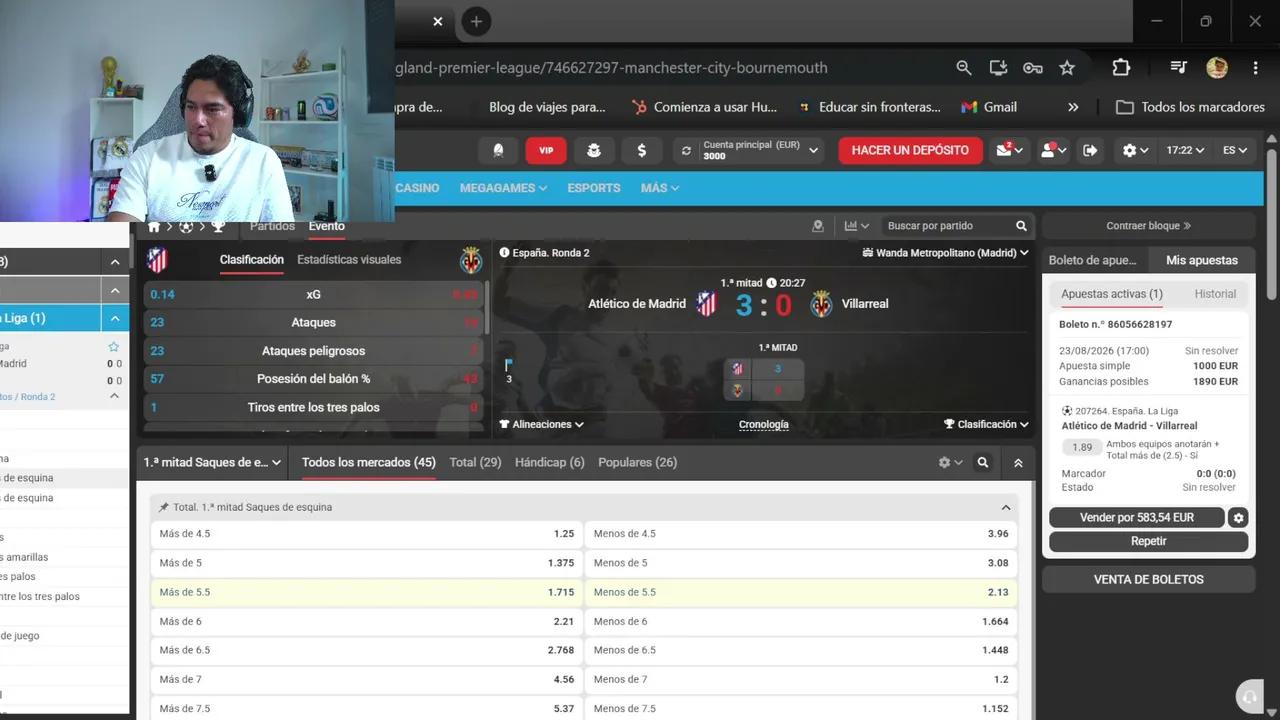Screen dimensions: 1280x720
Task: Open the Wanda Metropolitano venue dropdown
Action: 945,253
